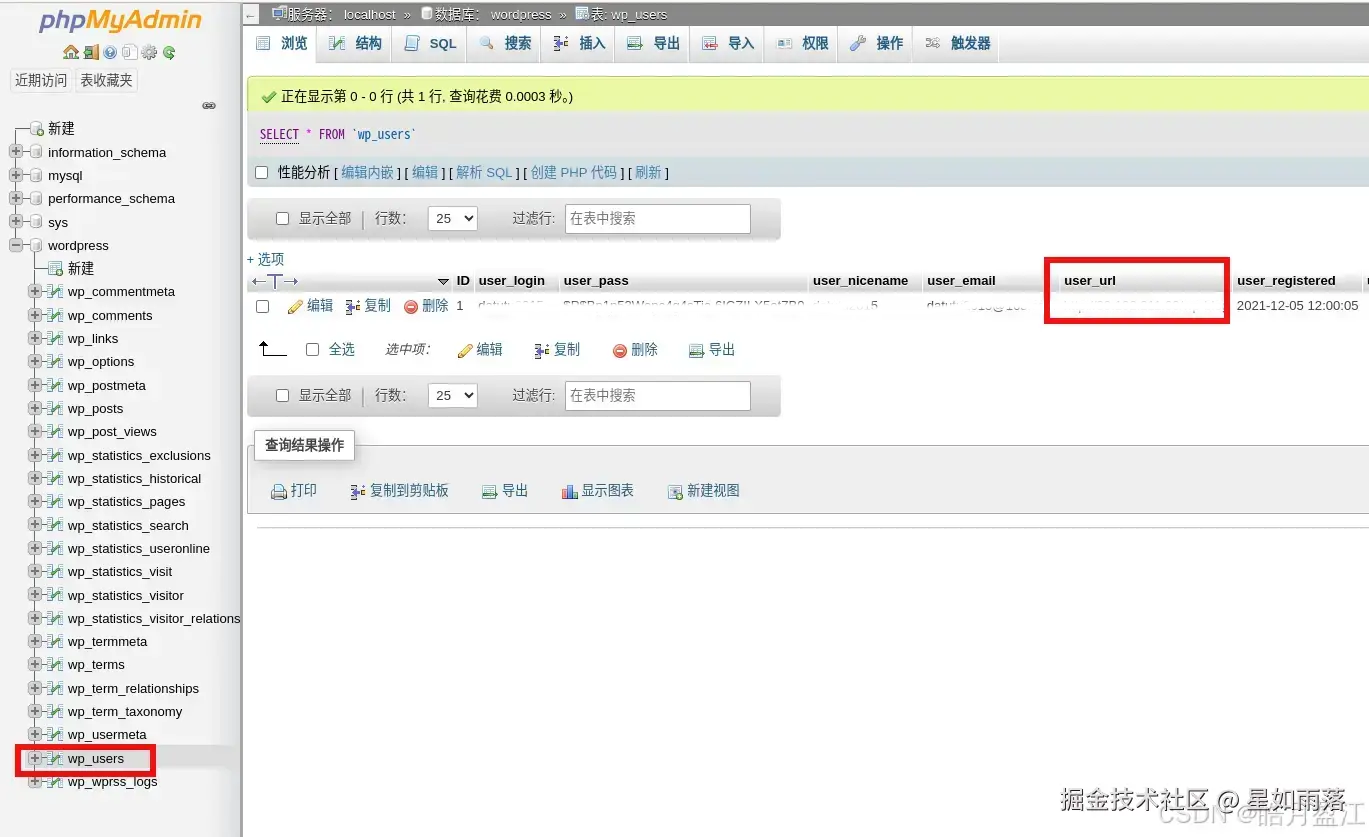Open the blue question mark documentation icon
The width and height of the screenshot is (1369, 837).
coord(110,52)
